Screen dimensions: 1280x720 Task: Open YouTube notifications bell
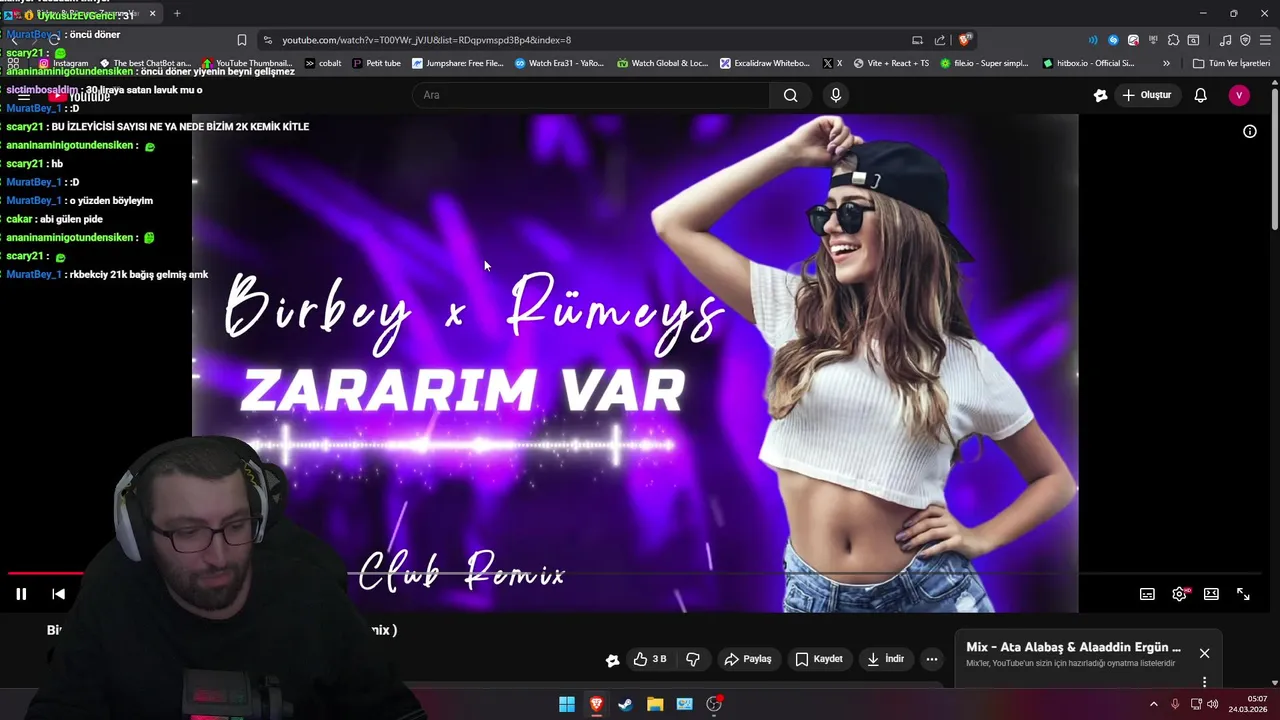click(1201, 95)
